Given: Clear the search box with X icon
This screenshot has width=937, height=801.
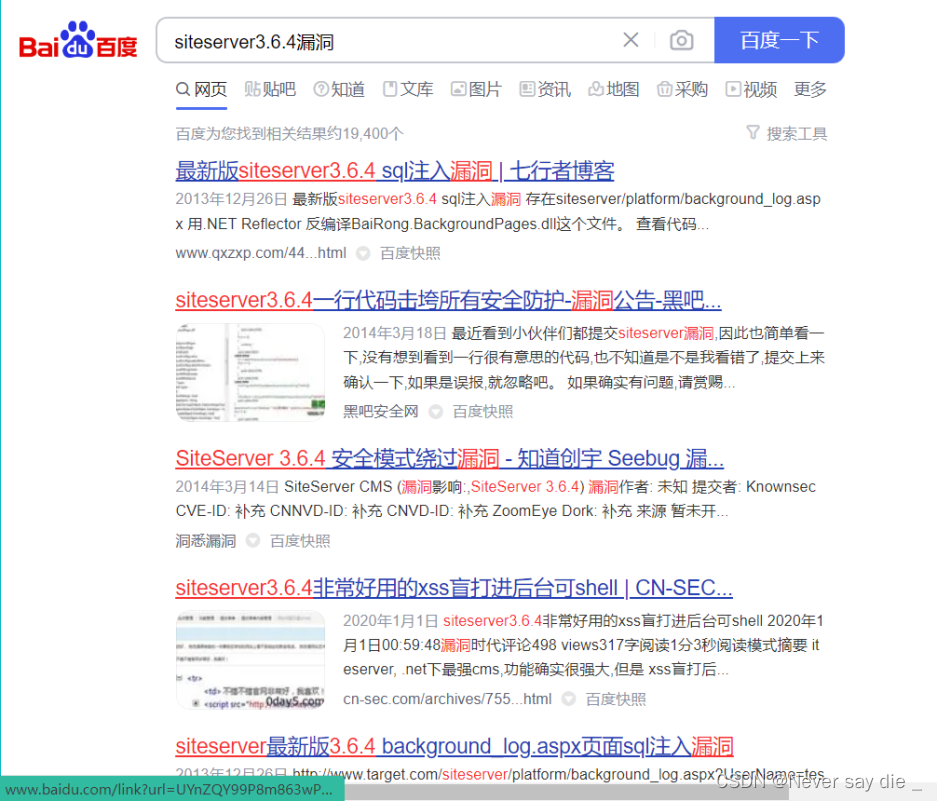Looking at the screenshot, I should pyautogui.click(x=630, y=40).
